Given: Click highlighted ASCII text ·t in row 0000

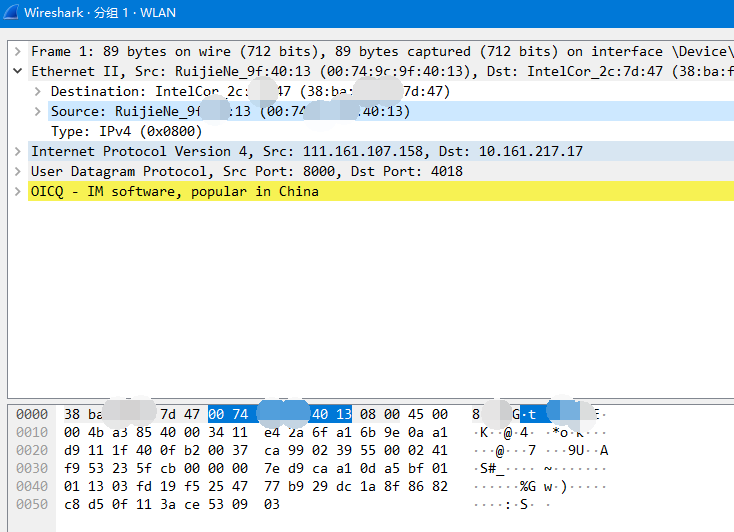Looking at the screenshot, I should (528, 414).
